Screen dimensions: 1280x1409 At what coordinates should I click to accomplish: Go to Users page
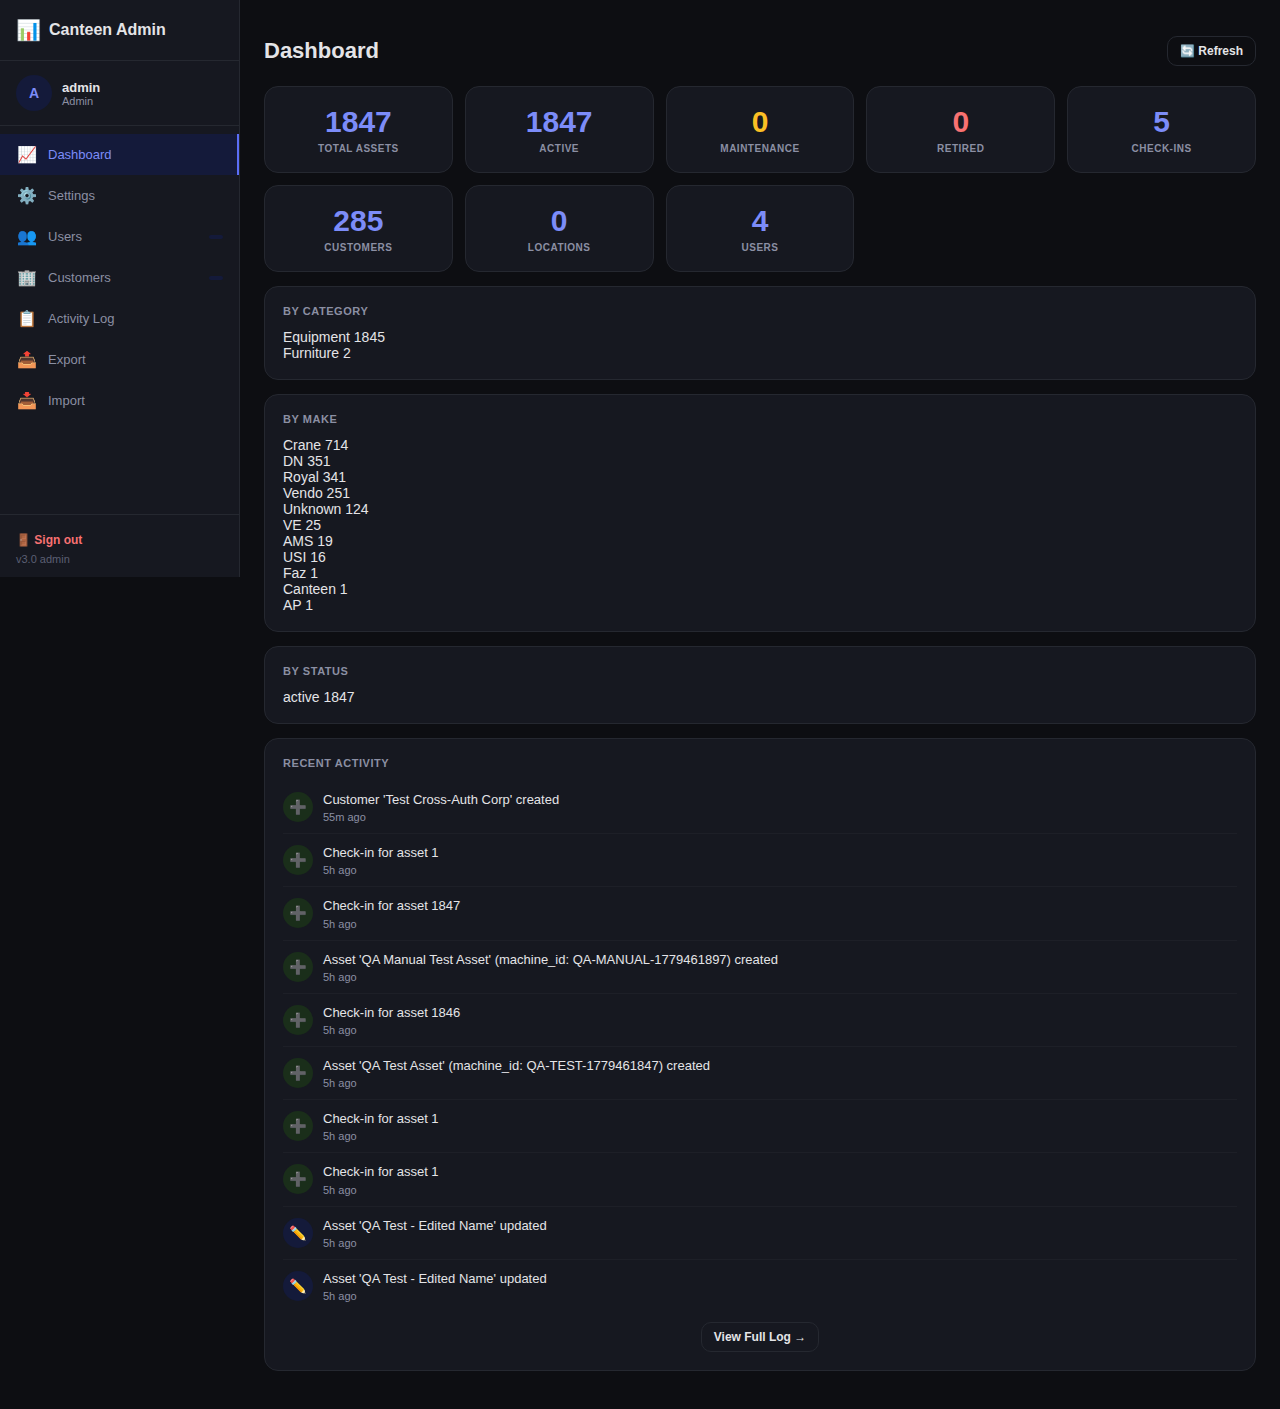tap(119, 237)
